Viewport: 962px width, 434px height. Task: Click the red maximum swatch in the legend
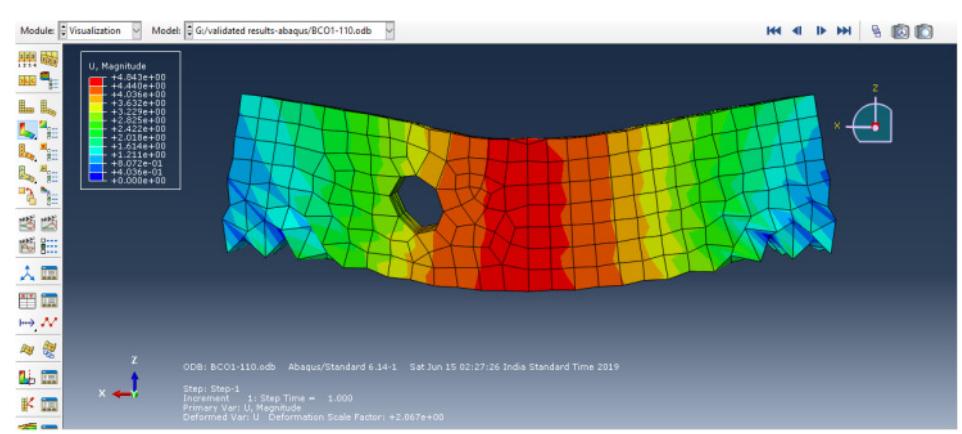coord(96,78)
